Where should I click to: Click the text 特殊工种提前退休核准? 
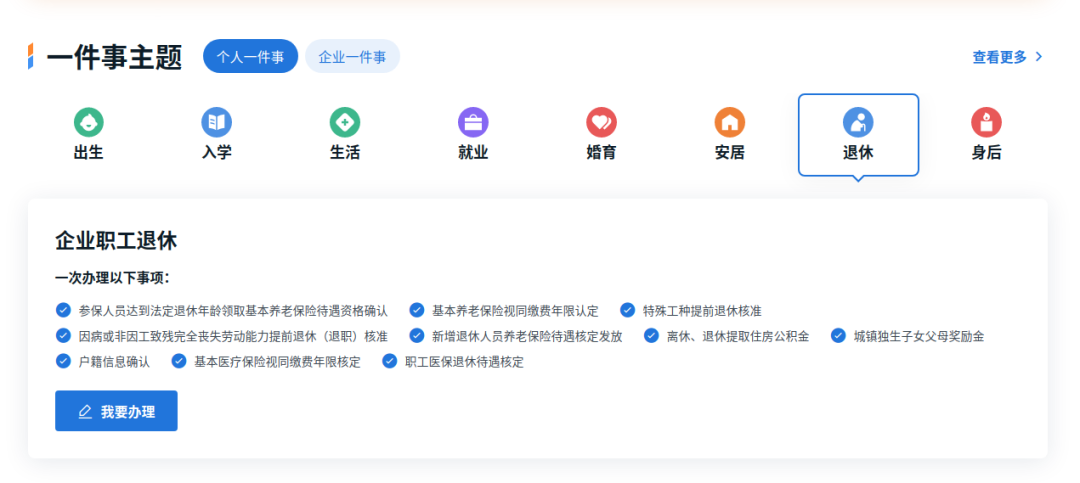(702, 311)
